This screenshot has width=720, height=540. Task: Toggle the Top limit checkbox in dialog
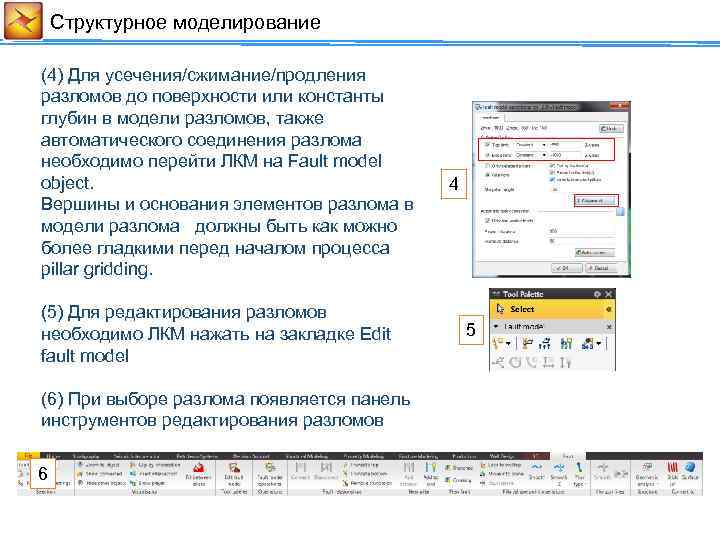(x=487, y=144)
